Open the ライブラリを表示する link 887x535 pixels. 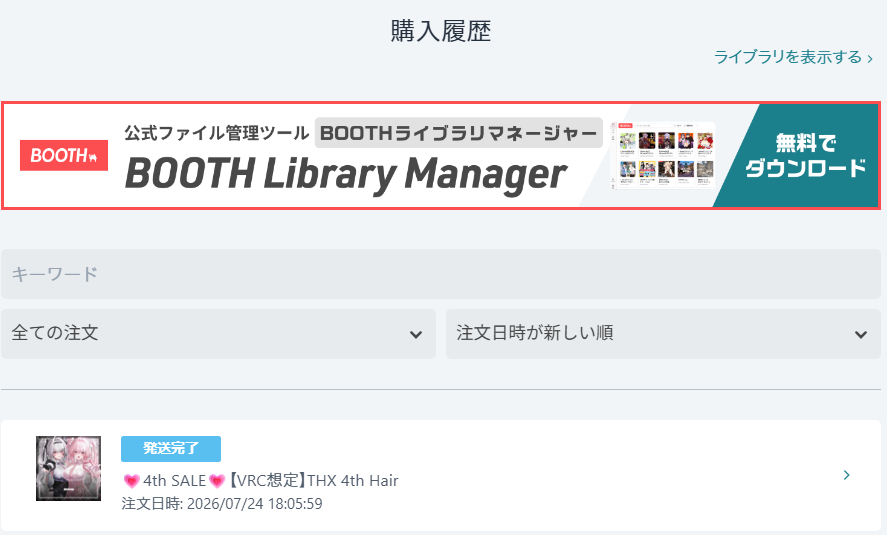793,57
